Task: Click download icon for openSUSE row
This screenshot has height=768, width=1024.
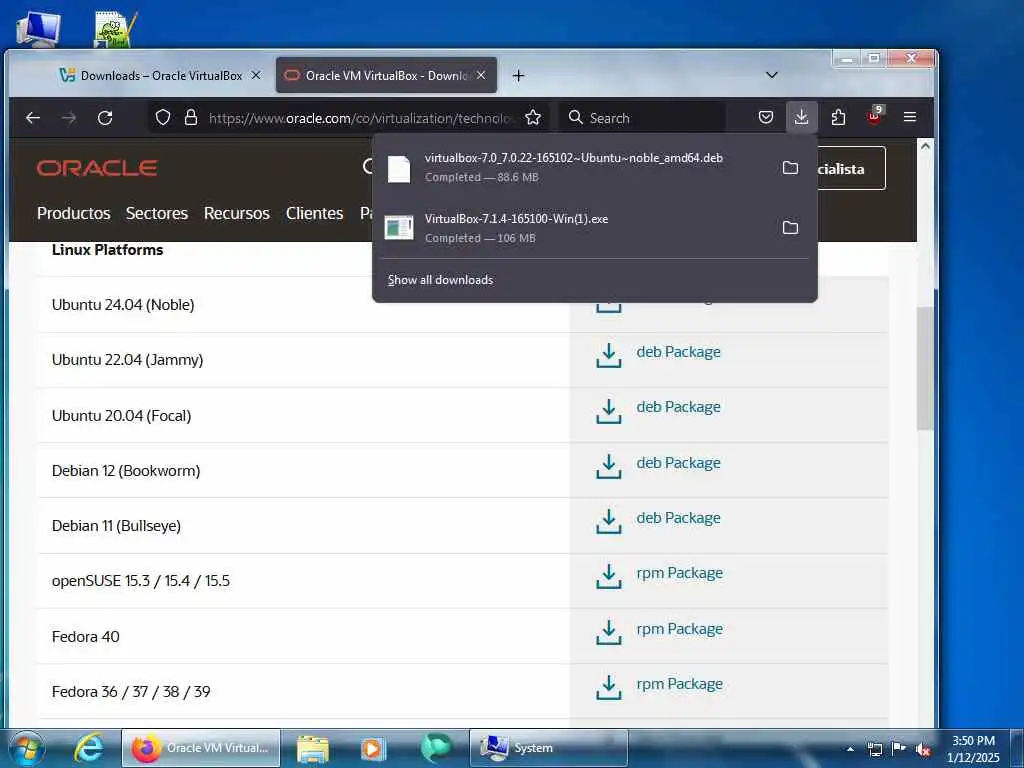Action: 609,576
